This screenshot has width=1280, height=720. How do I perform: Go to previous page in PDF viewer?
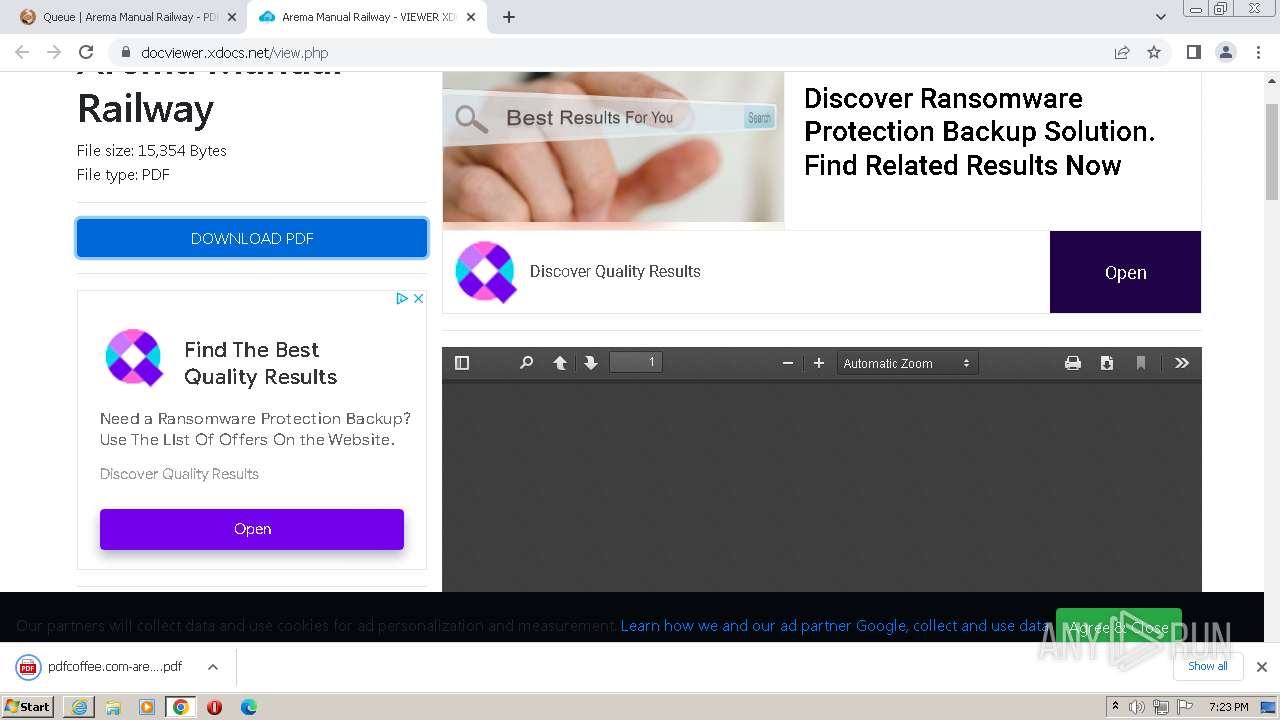(560, 363)
